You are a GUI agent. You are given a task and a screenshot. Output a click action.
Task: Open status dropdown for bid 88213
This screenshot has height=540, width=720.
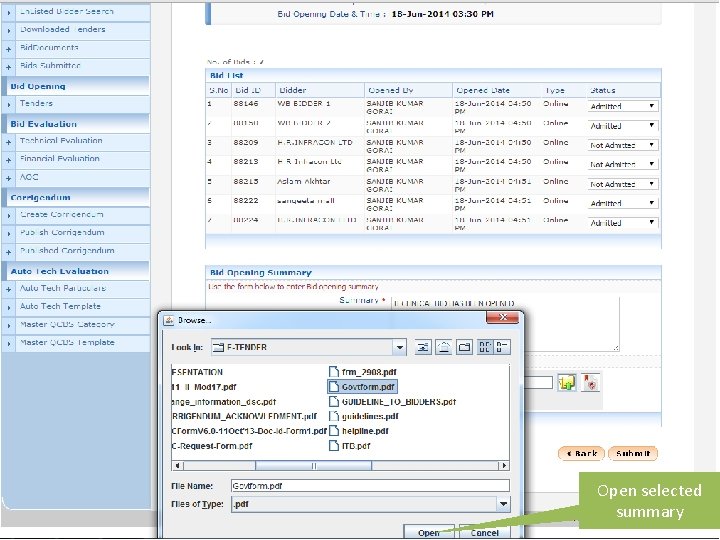(x=623, y=164)
